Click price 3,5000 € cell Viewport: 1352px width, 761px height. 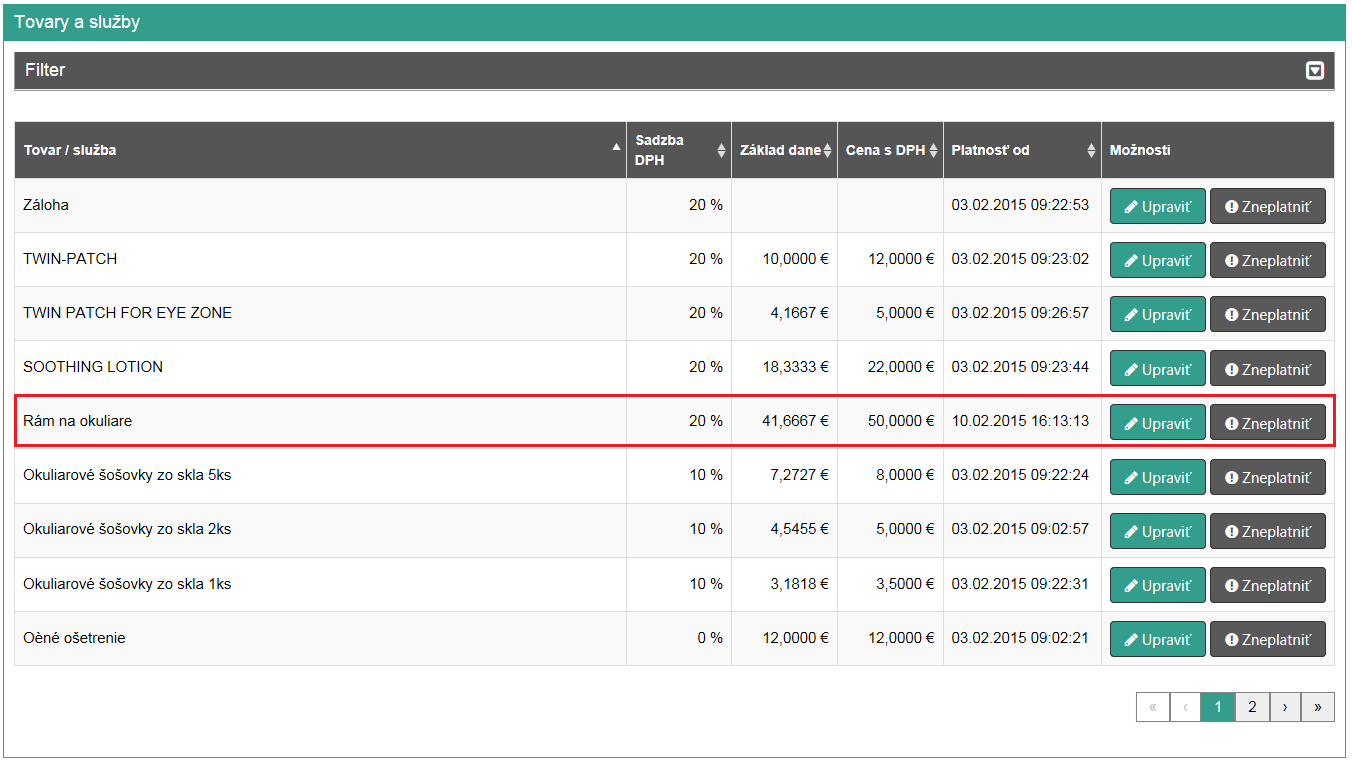(x=891, y=584)
